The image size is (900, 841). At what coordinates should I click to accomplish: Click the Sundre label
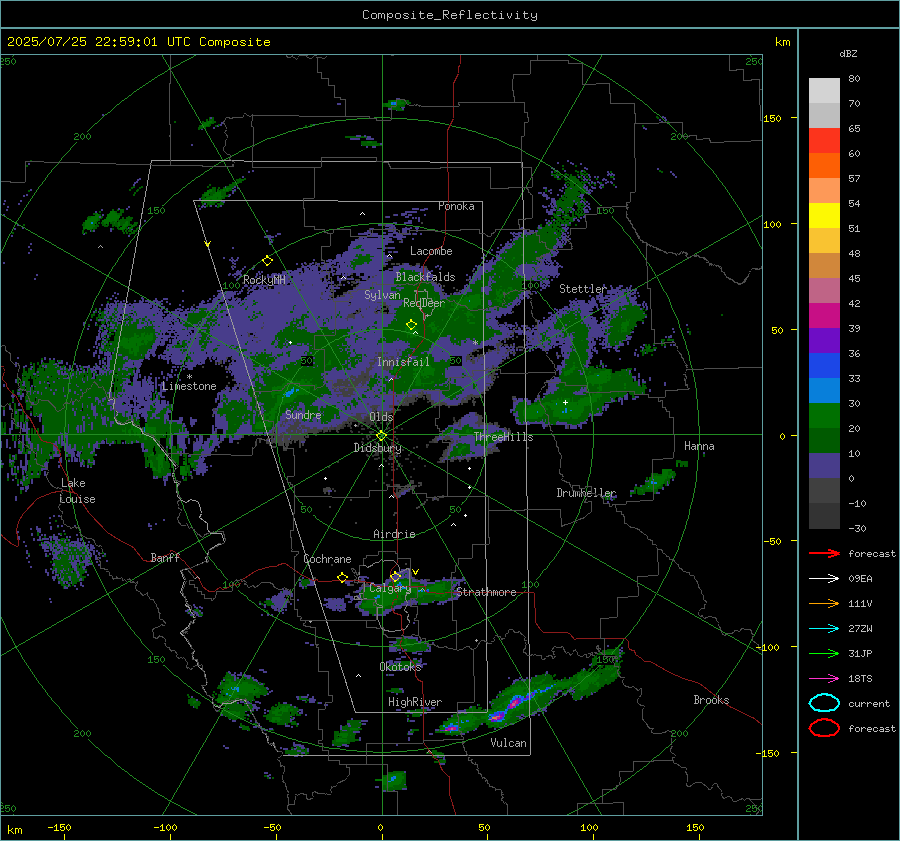(x=303, y=415)
